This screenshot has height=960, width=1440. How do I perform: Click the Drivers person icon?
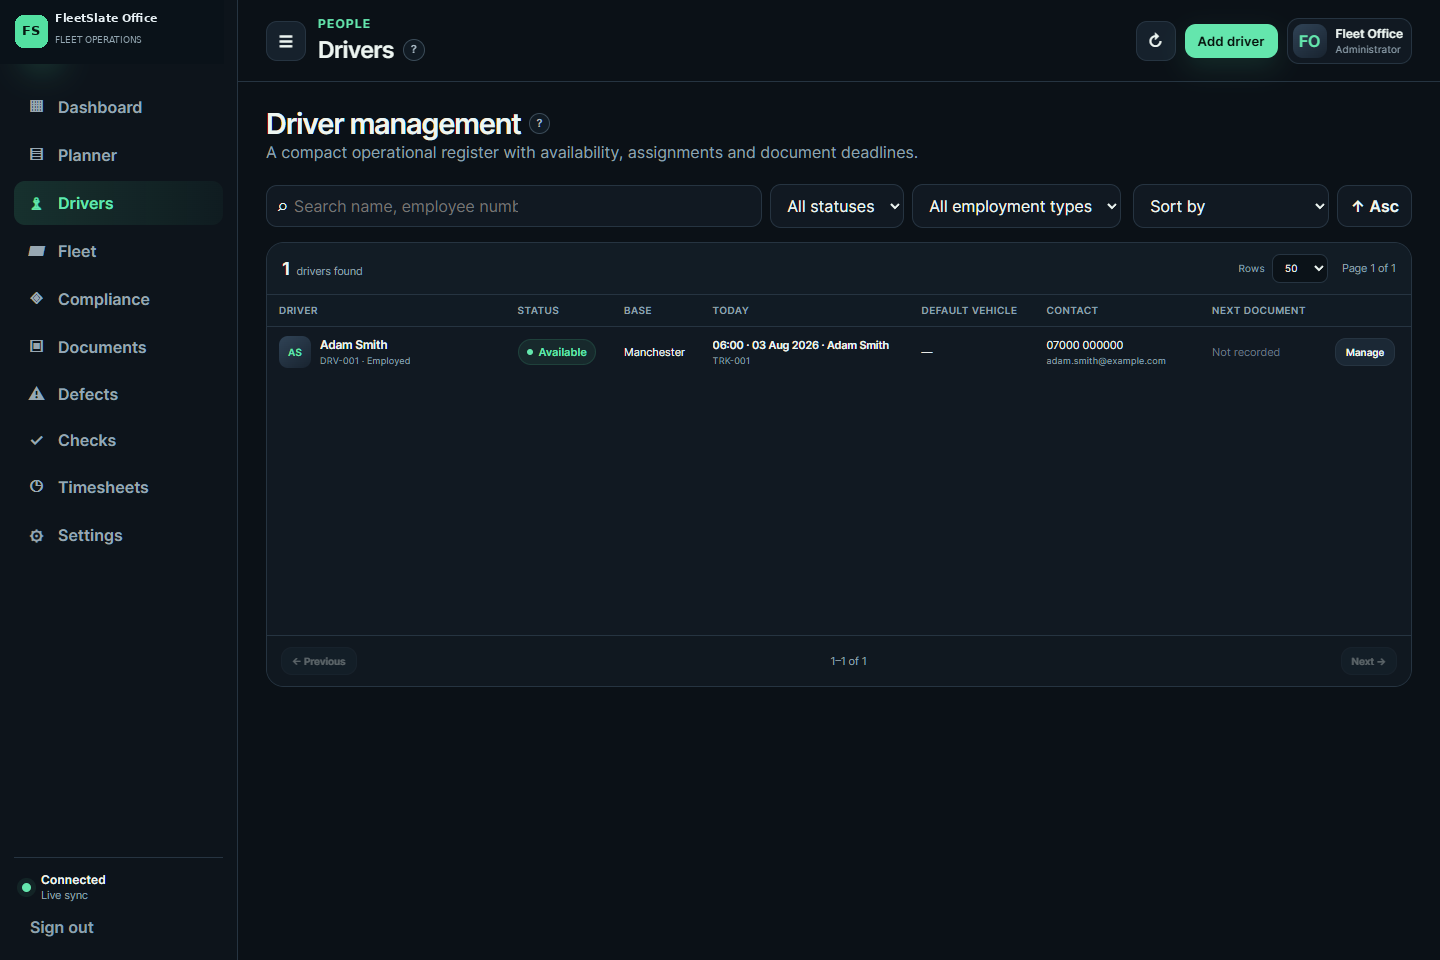pyautogui.click(x=37, y=203)
